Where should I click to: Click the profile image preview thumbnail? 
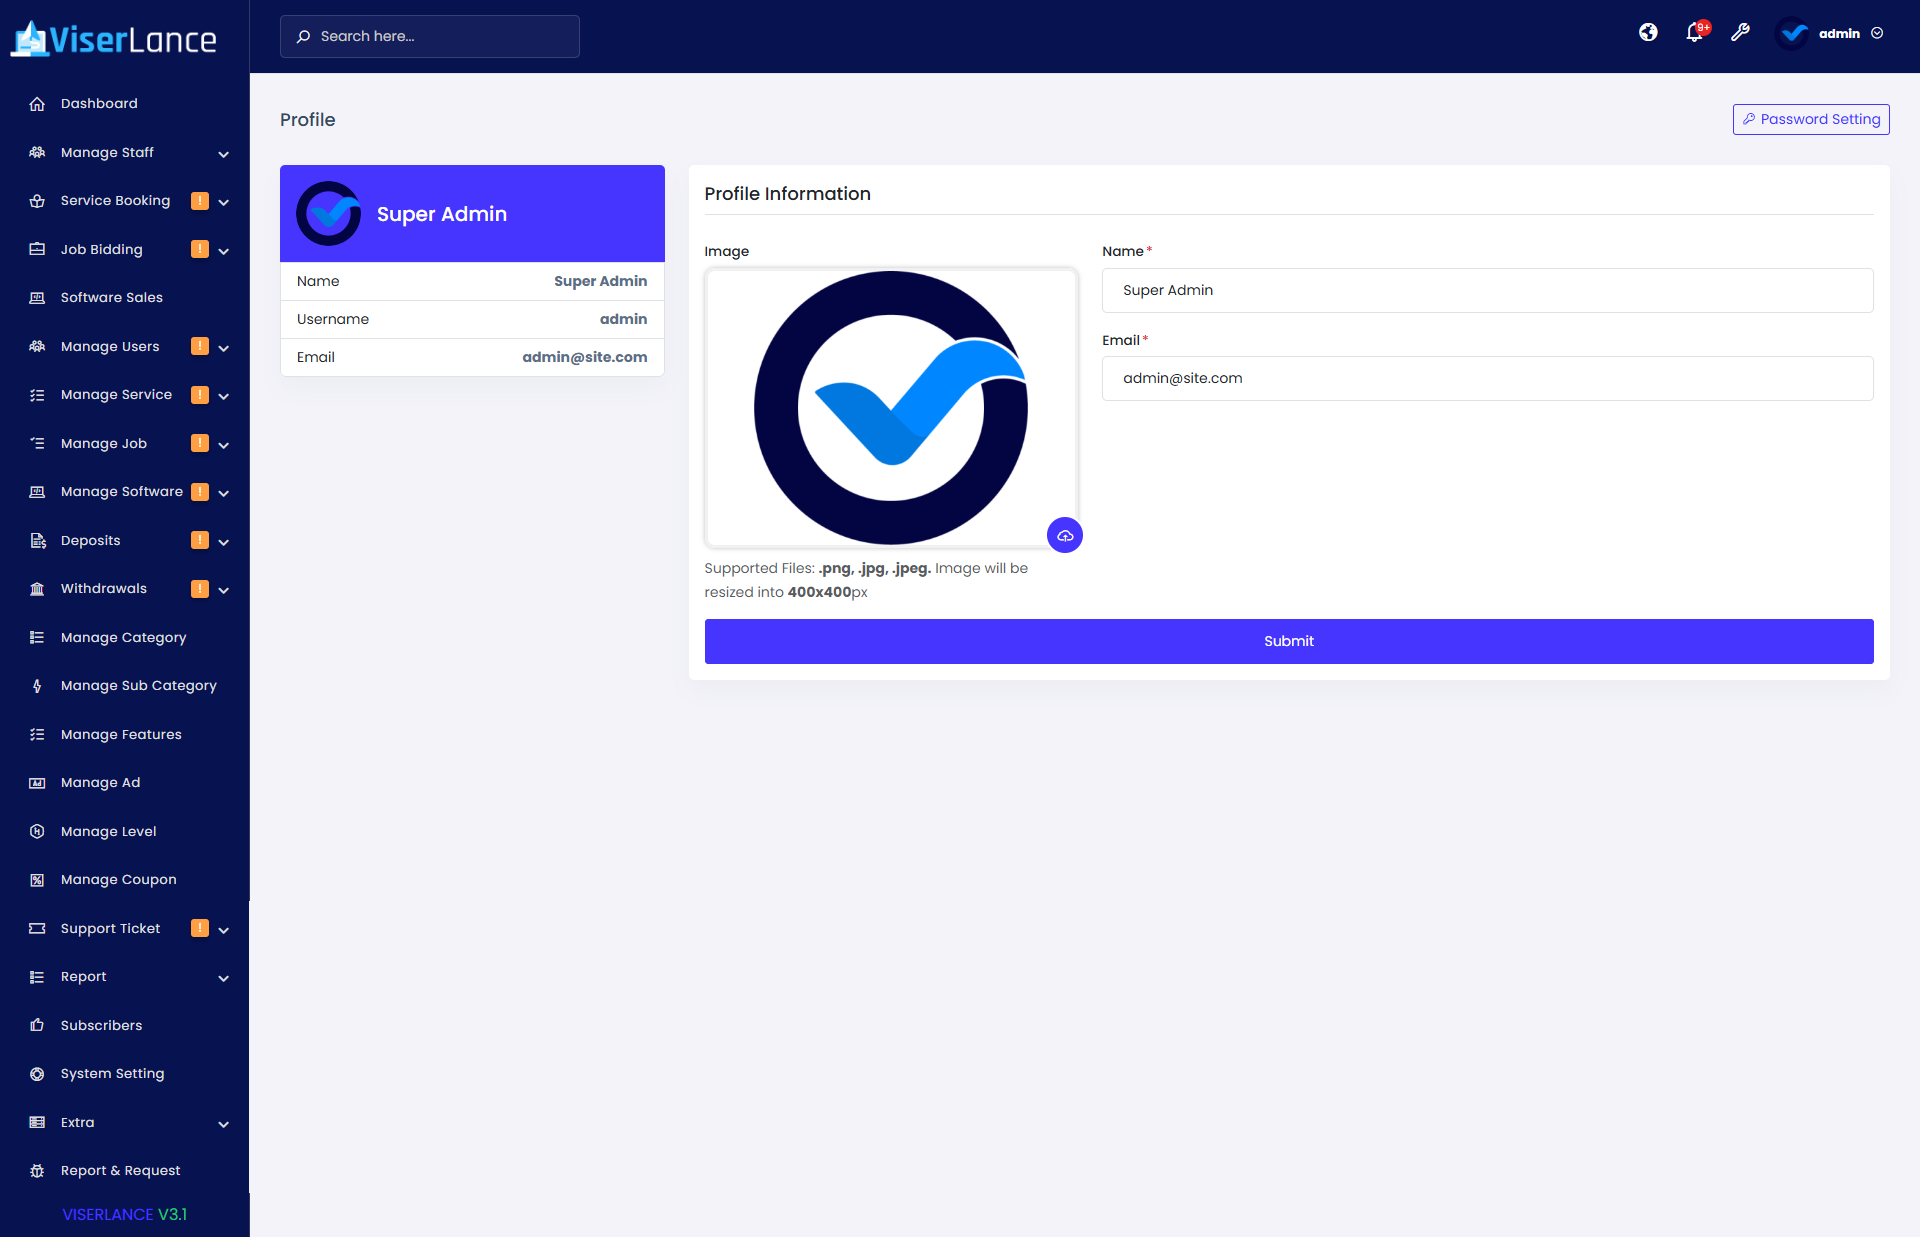pyautogui.click(x=890, y=408)
